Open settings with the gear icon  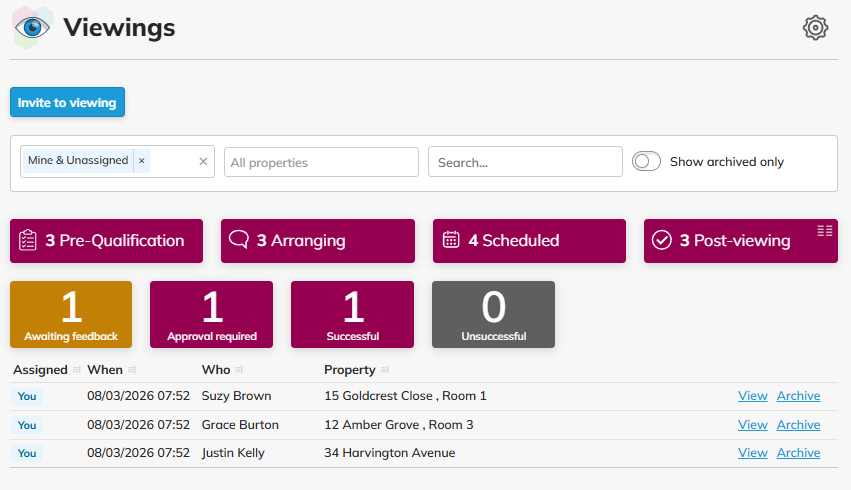(816, 28)
